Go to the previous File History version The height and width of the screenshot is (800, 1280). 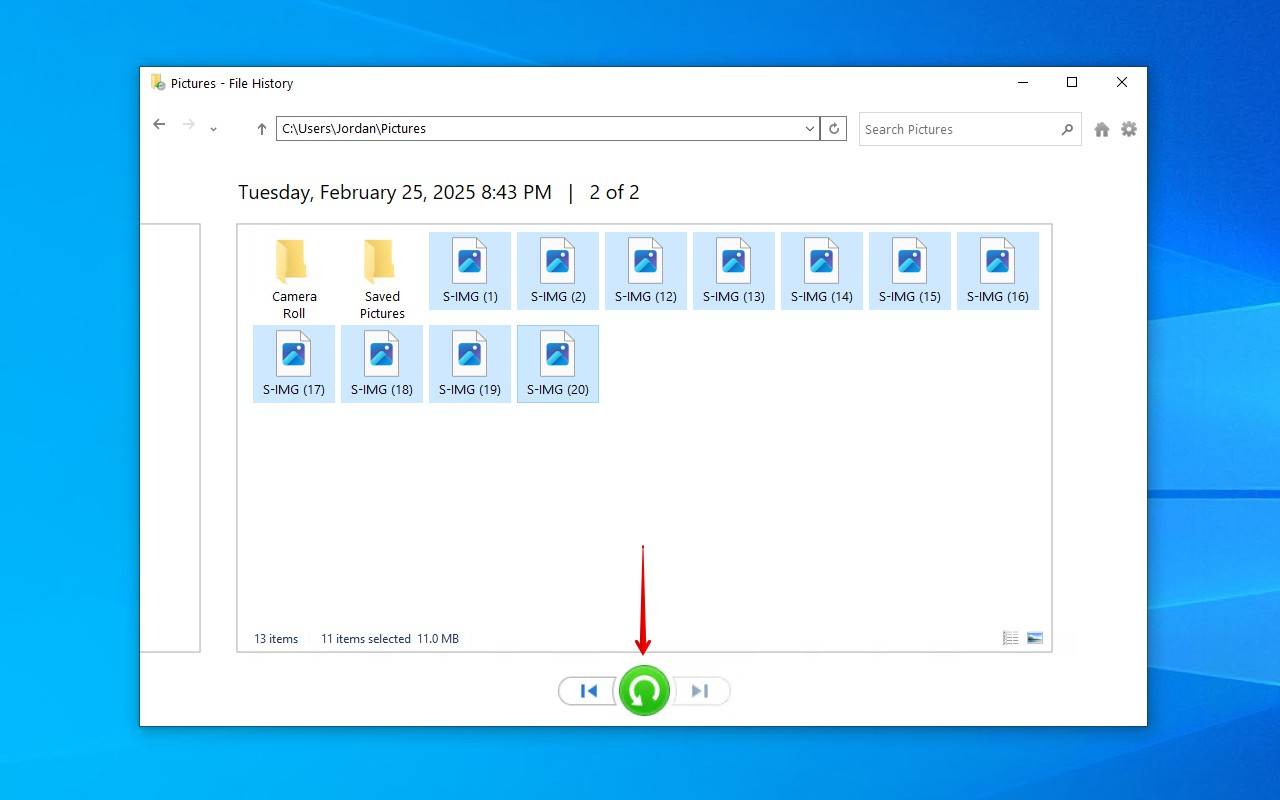click(588, 690)
